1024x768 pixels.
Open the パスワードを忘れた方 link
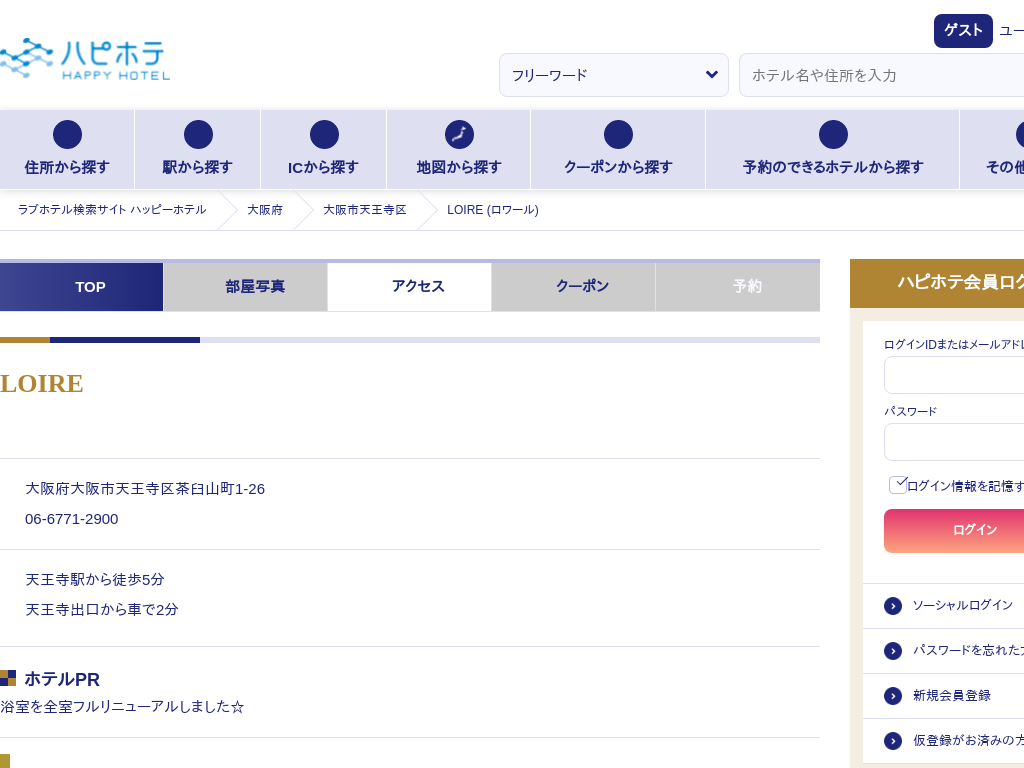[x=968, y=650]
